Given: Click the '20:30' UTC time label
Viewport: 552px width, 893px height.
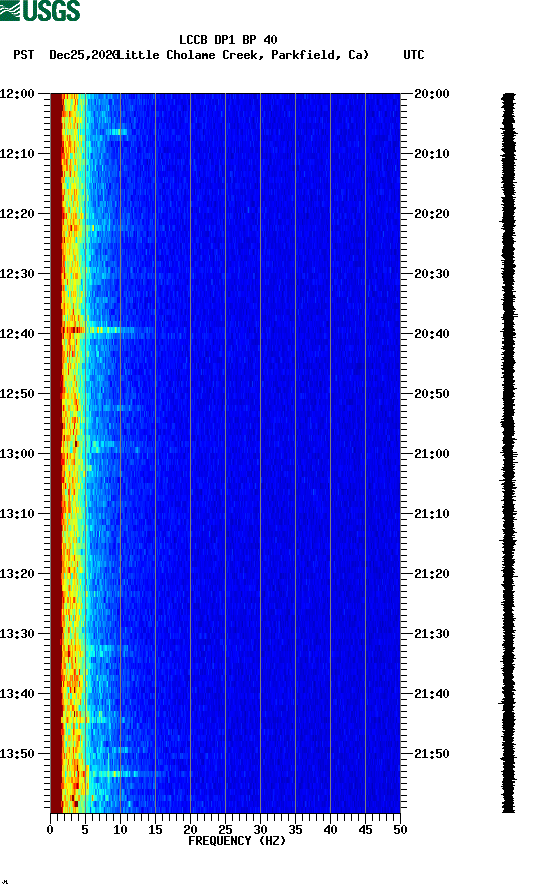Looking at the screenshot, I should (432, 273).
